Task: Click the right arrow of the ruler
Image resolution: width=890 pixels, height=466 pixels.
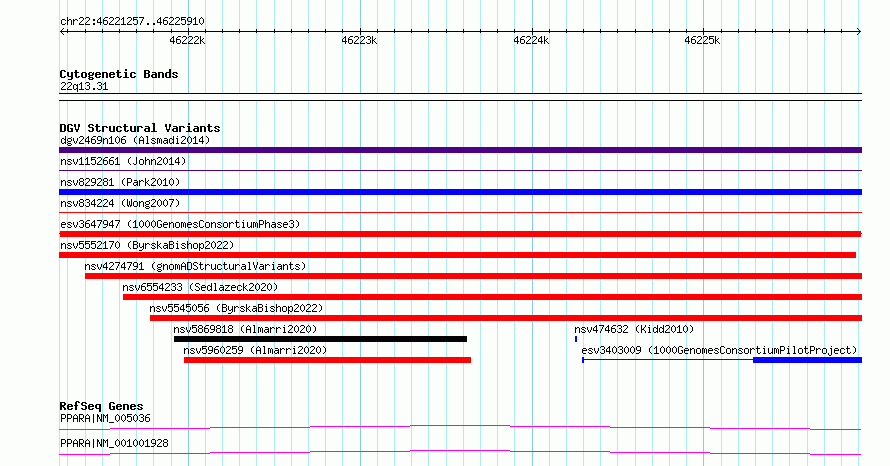Action: [x=859, y=32]
